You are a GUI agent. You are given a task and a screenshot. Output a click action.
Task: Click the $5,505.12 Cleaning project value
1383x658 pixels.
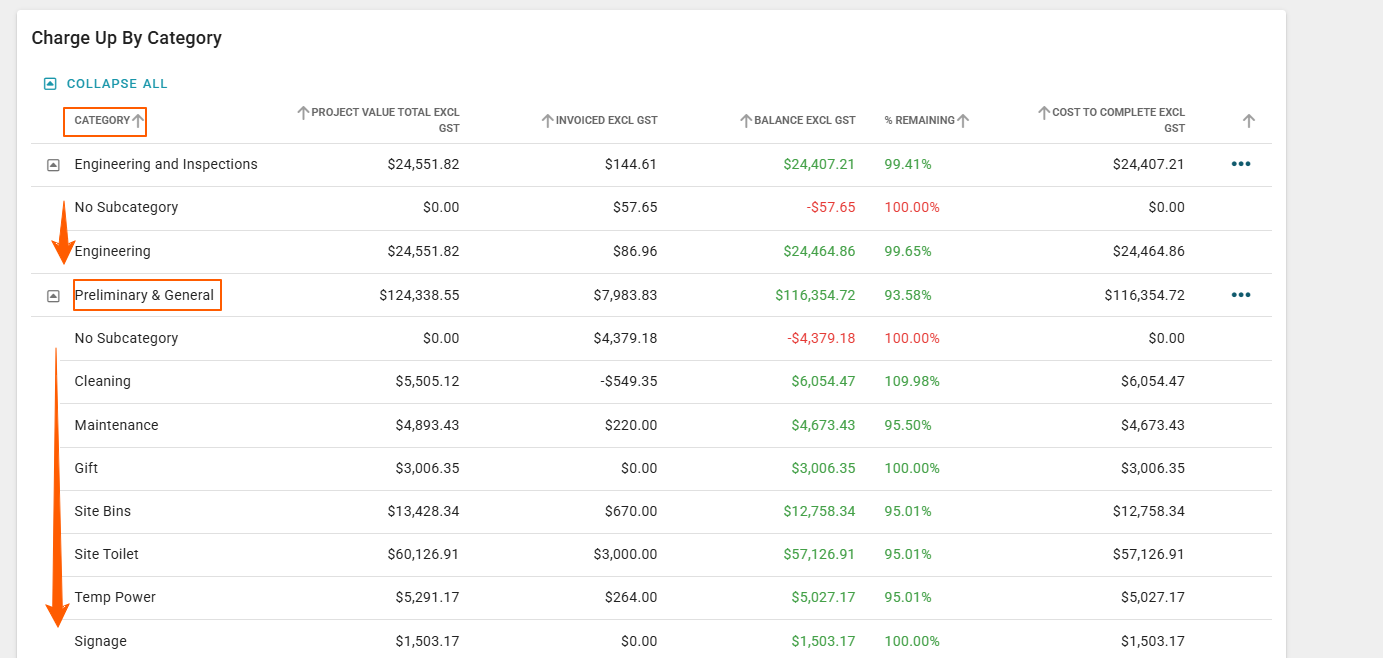(427, 381)
